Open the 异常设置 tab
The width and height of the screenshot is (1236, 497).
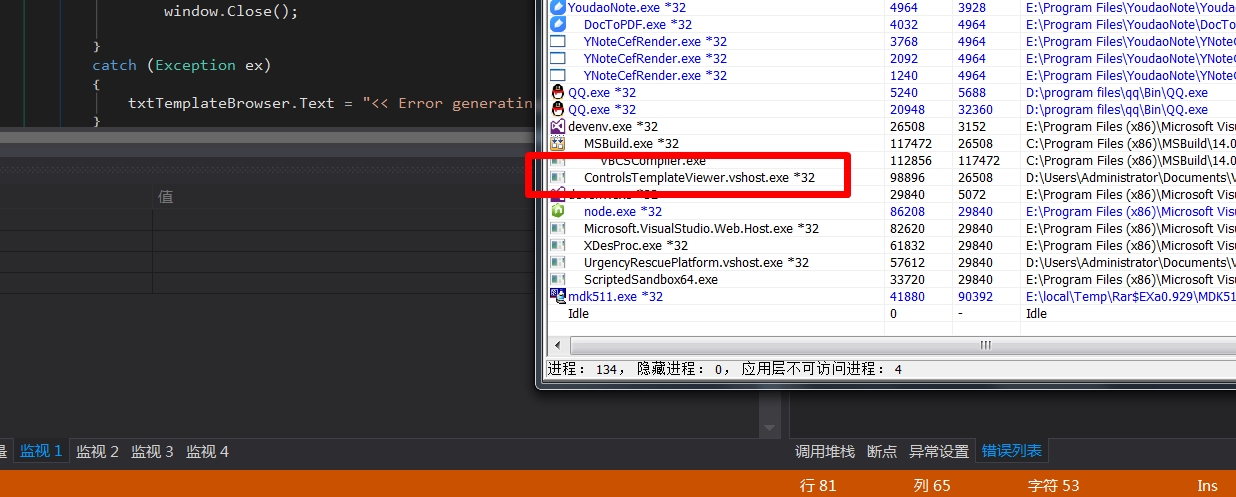[x=939, y=451]
